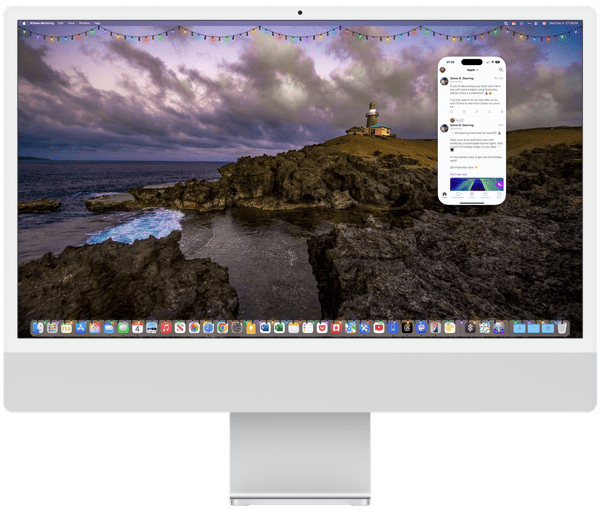
Task: Open the Window menu in the menu bar
Action: [x=84, y=23]
